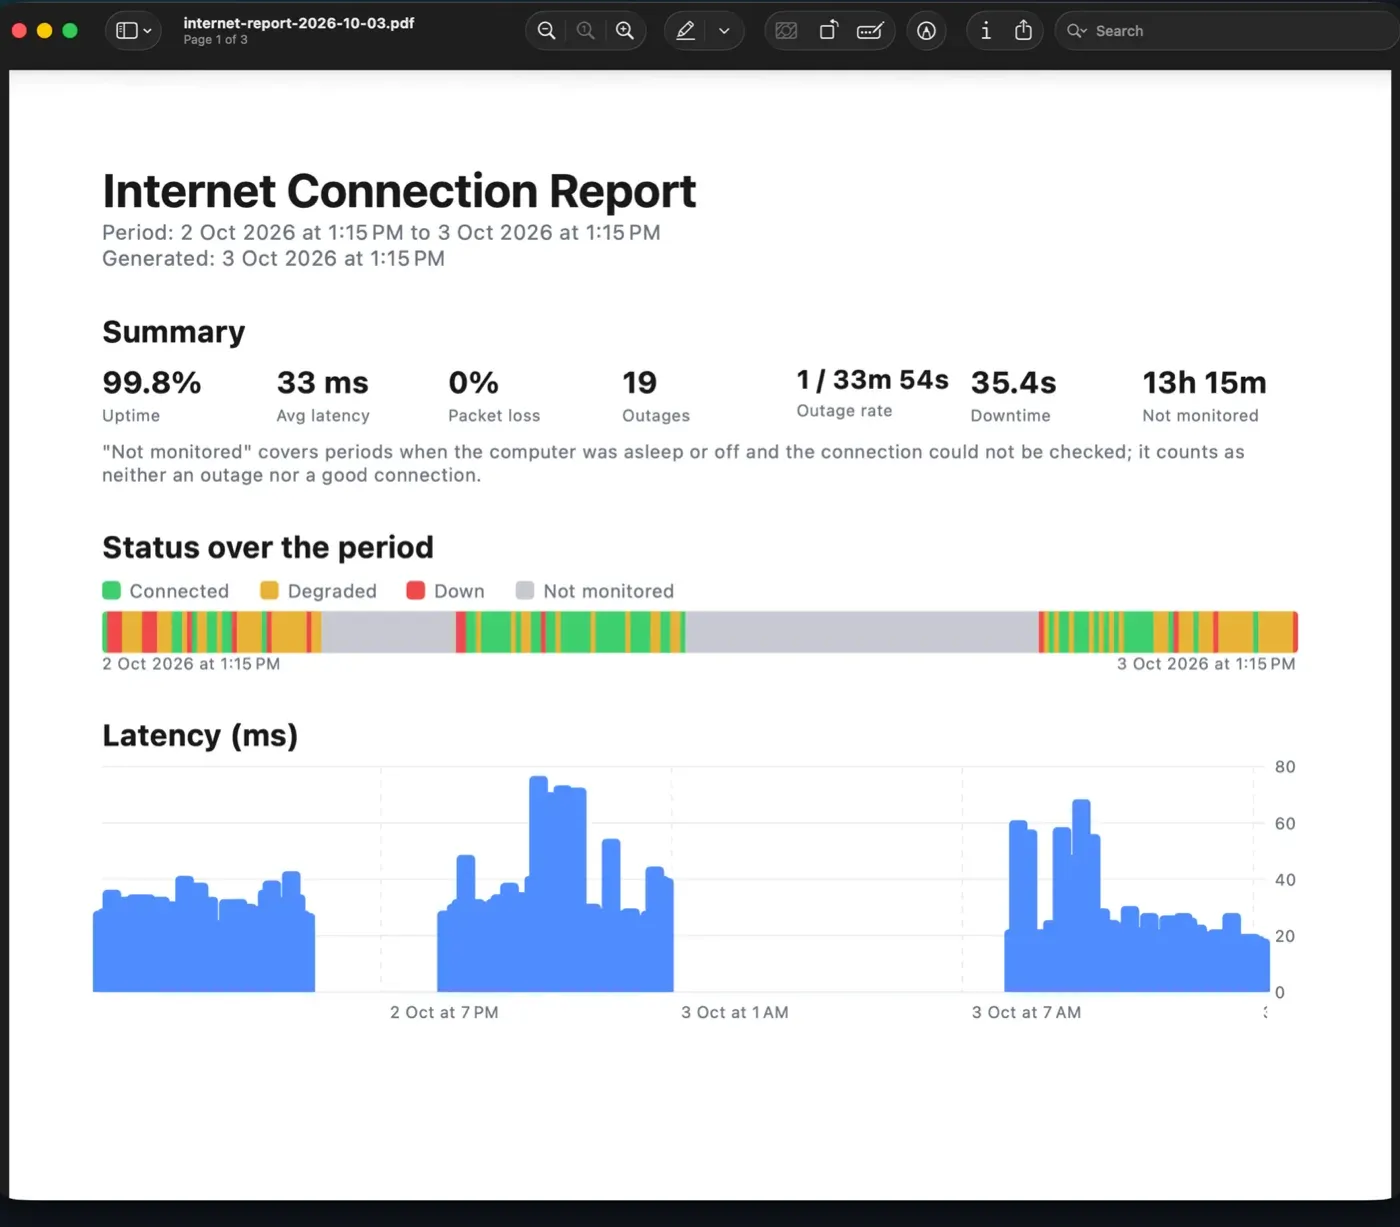This screenshot has width=1400, height=1227.
Task: Open the form filling tool icon
Action: pyautogui.click(x=870, y=31)
